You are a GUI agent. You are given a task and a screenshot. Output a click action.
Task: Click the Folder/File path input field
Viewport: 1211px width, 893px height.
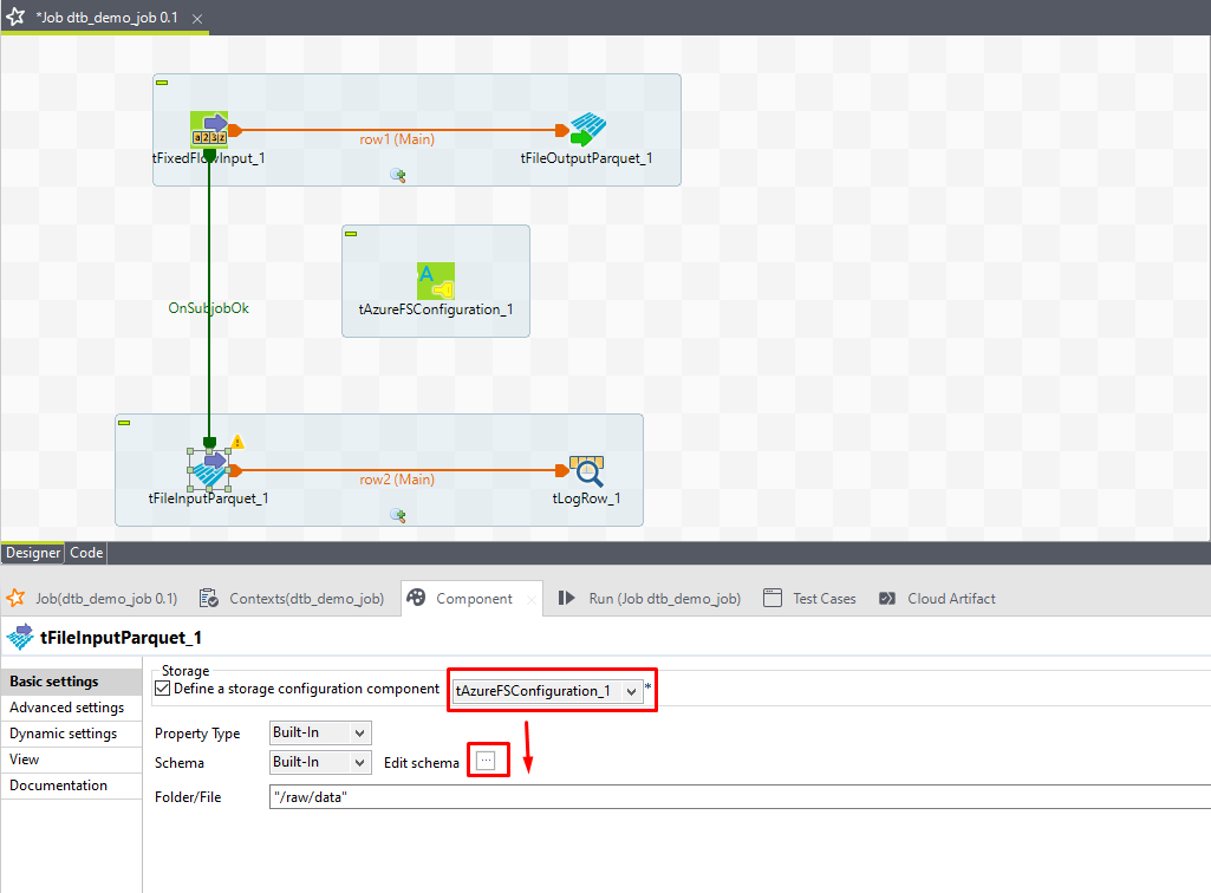pos(700,797)
